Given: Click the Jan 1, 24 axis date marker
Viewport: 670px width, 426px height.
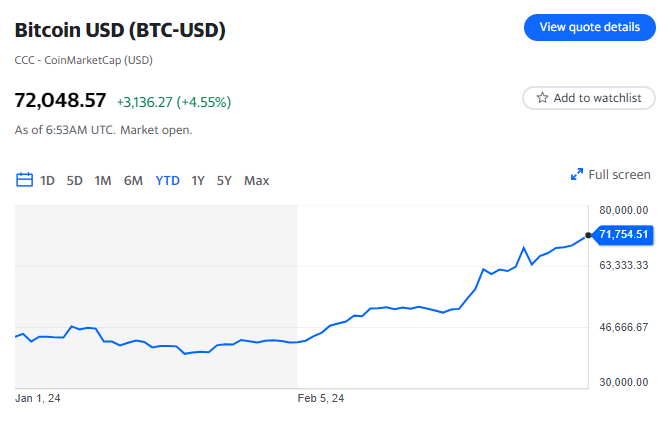Looking at the screenshot, I should pos(38,398).
